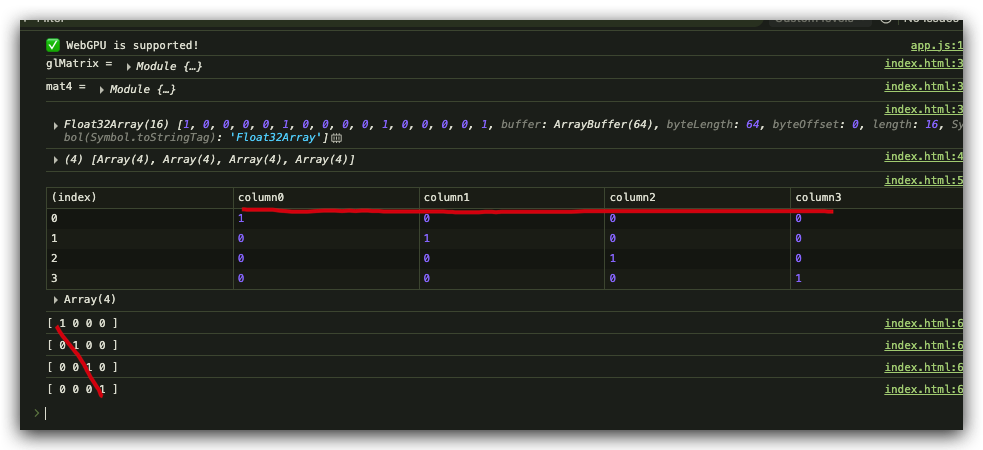
Task: Open index.html link for [ 0 0 1 0 ]
Action: pyautogui.click(x=923, y=367)
